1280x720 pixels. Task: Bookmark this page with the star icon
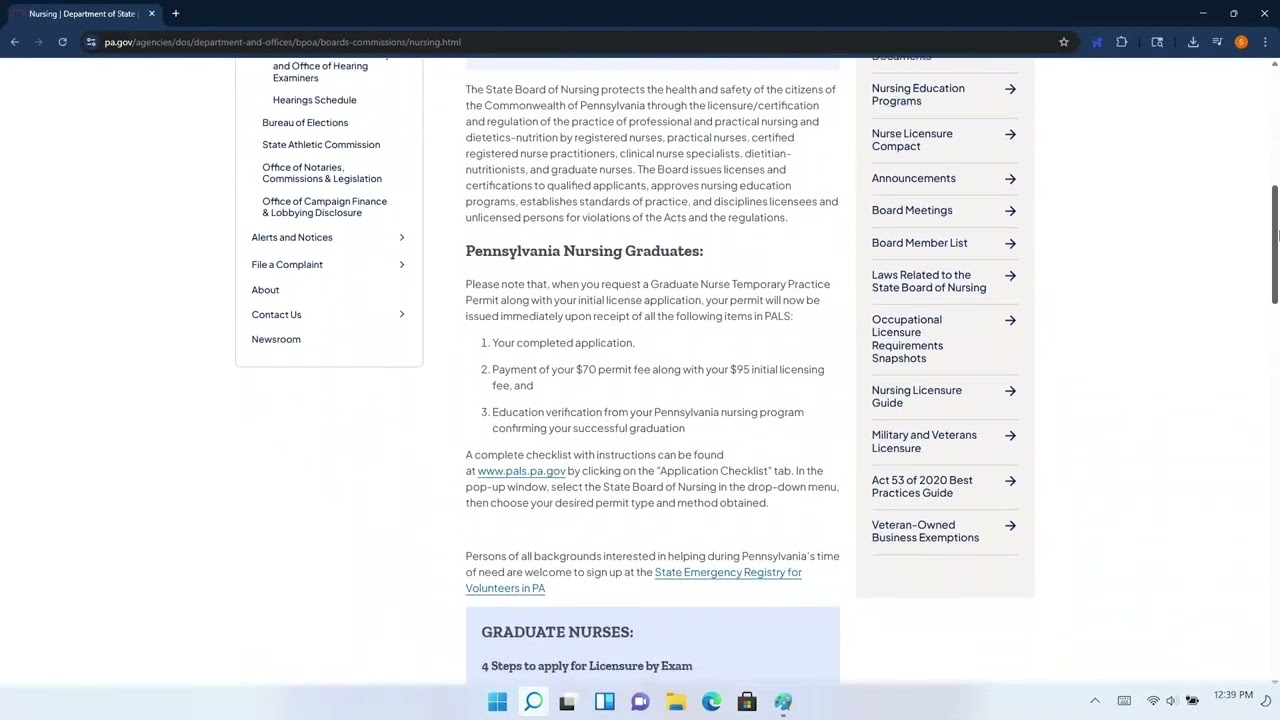[1064, 42]
